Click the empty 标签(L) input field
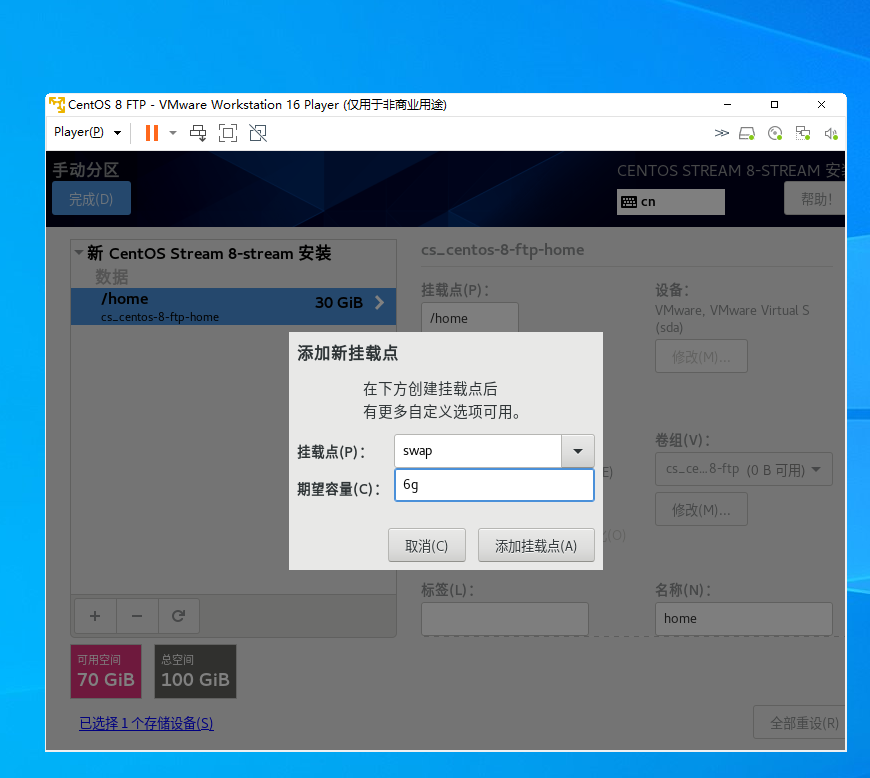Viewport: 870px width, 778px height. [505, 619]
